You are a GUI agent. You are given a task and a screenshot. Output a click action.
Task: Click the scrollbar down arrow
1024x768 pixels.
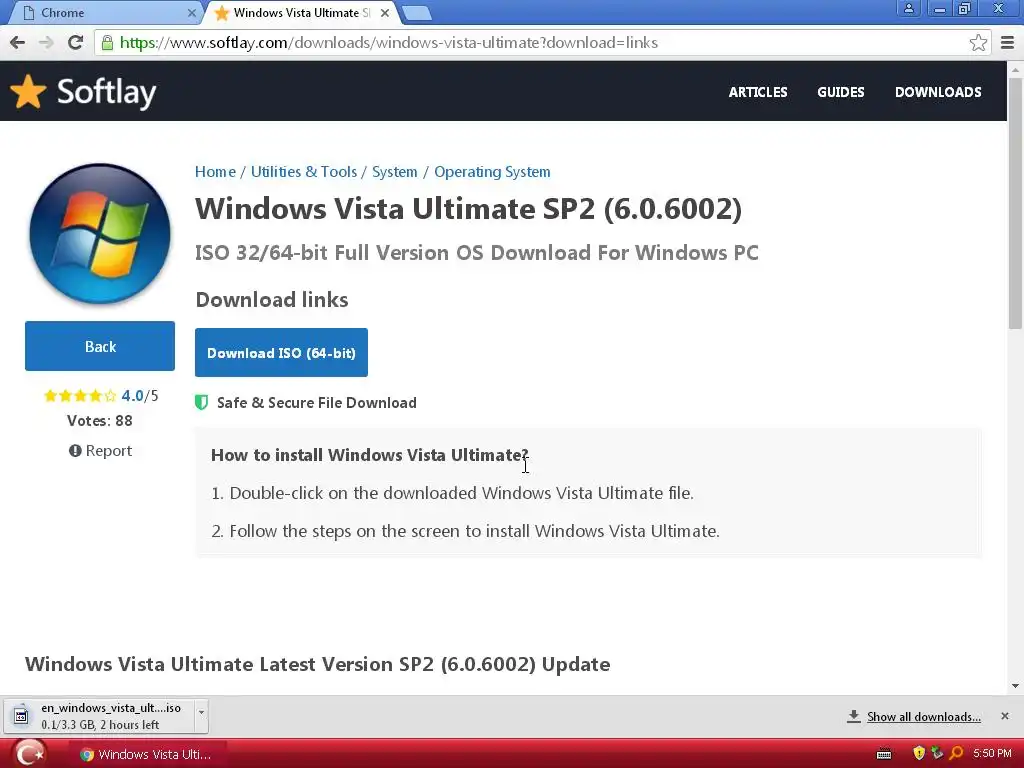(1015, 686)
